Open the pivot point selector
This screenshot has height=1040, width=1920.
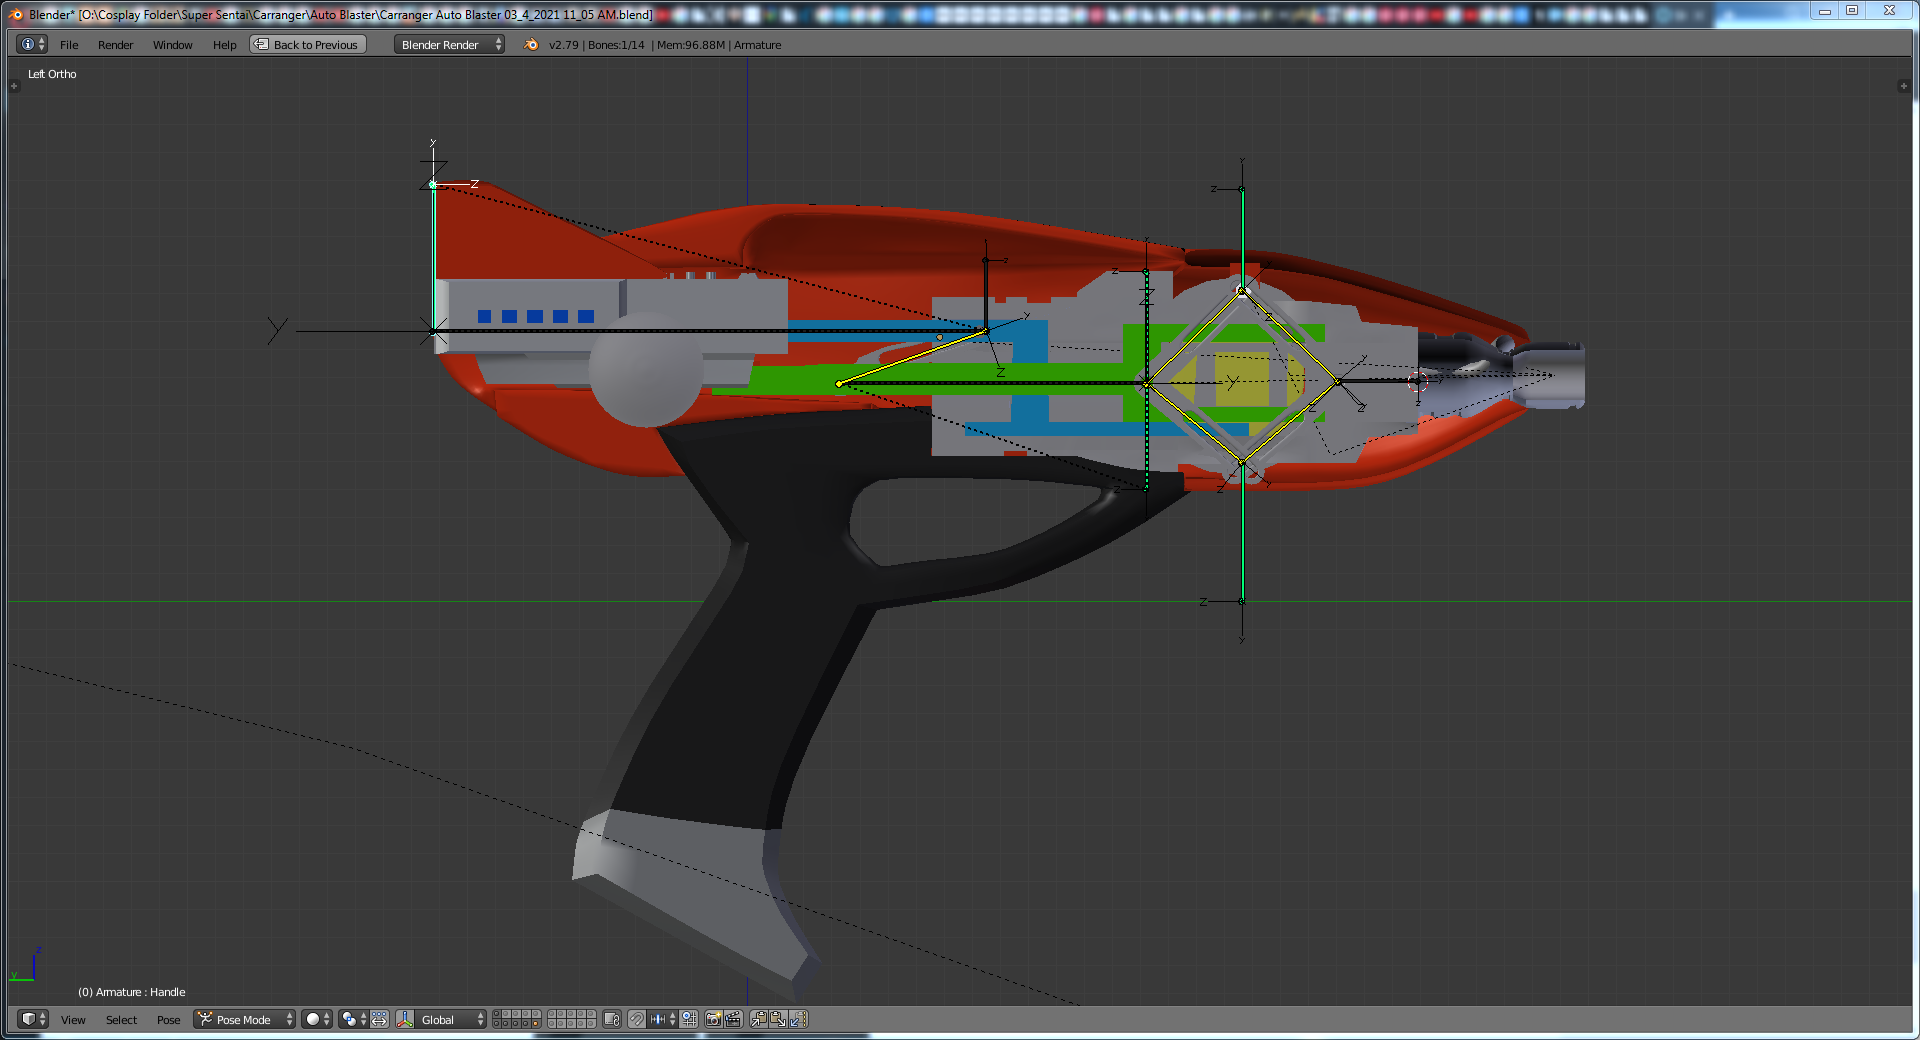353,1019
